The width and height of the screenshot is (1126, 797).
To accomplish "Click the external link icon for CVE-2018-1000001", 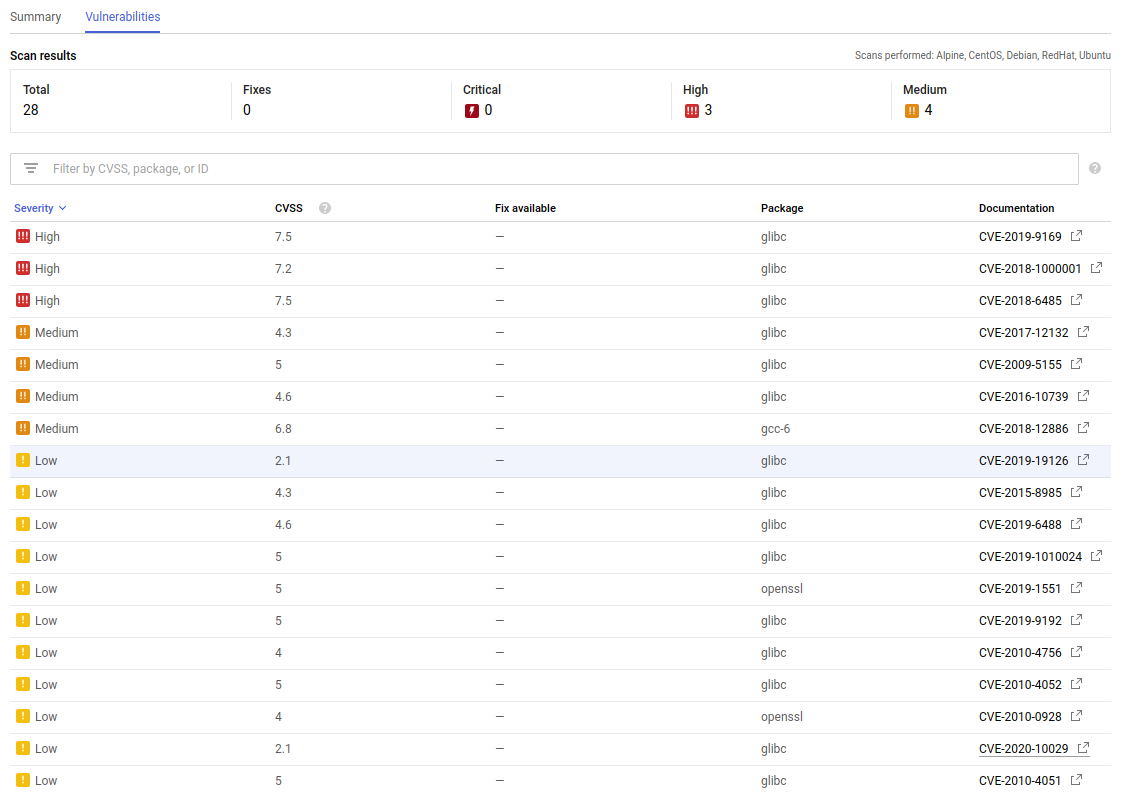I will pos(1095,267).
